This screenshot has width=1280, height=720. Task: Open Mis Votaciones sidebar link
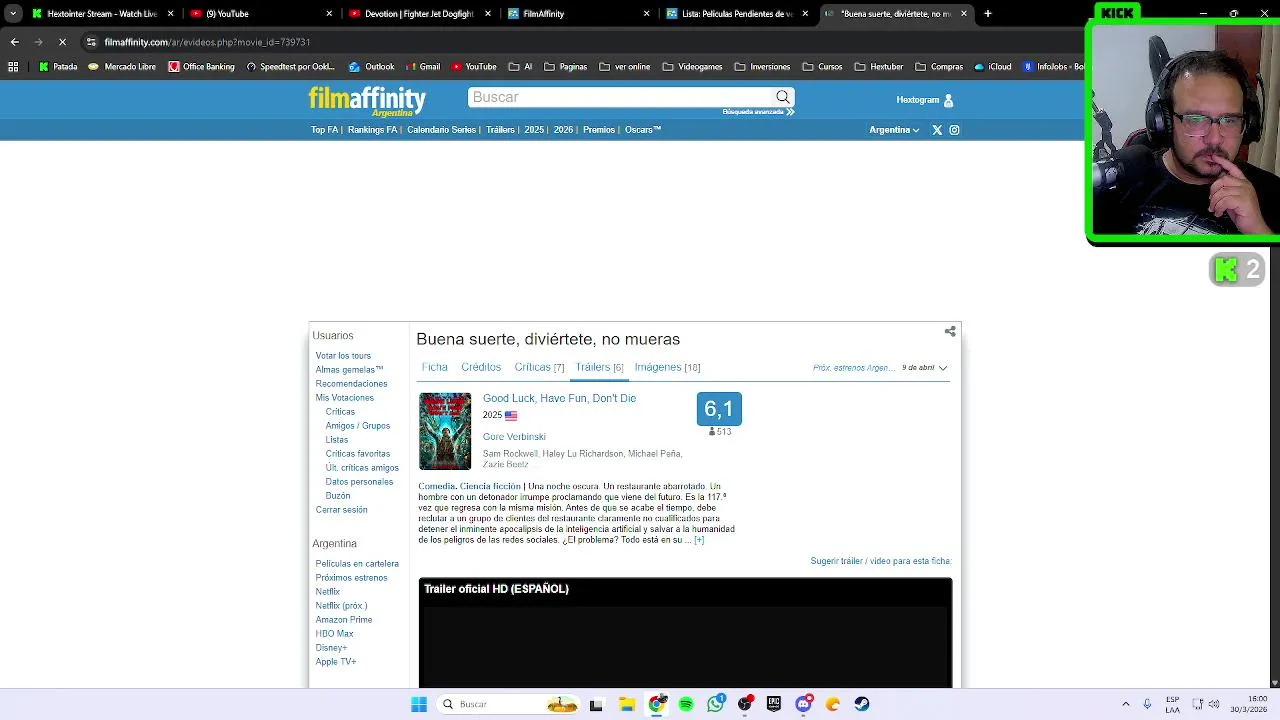(x=344, y=398)
